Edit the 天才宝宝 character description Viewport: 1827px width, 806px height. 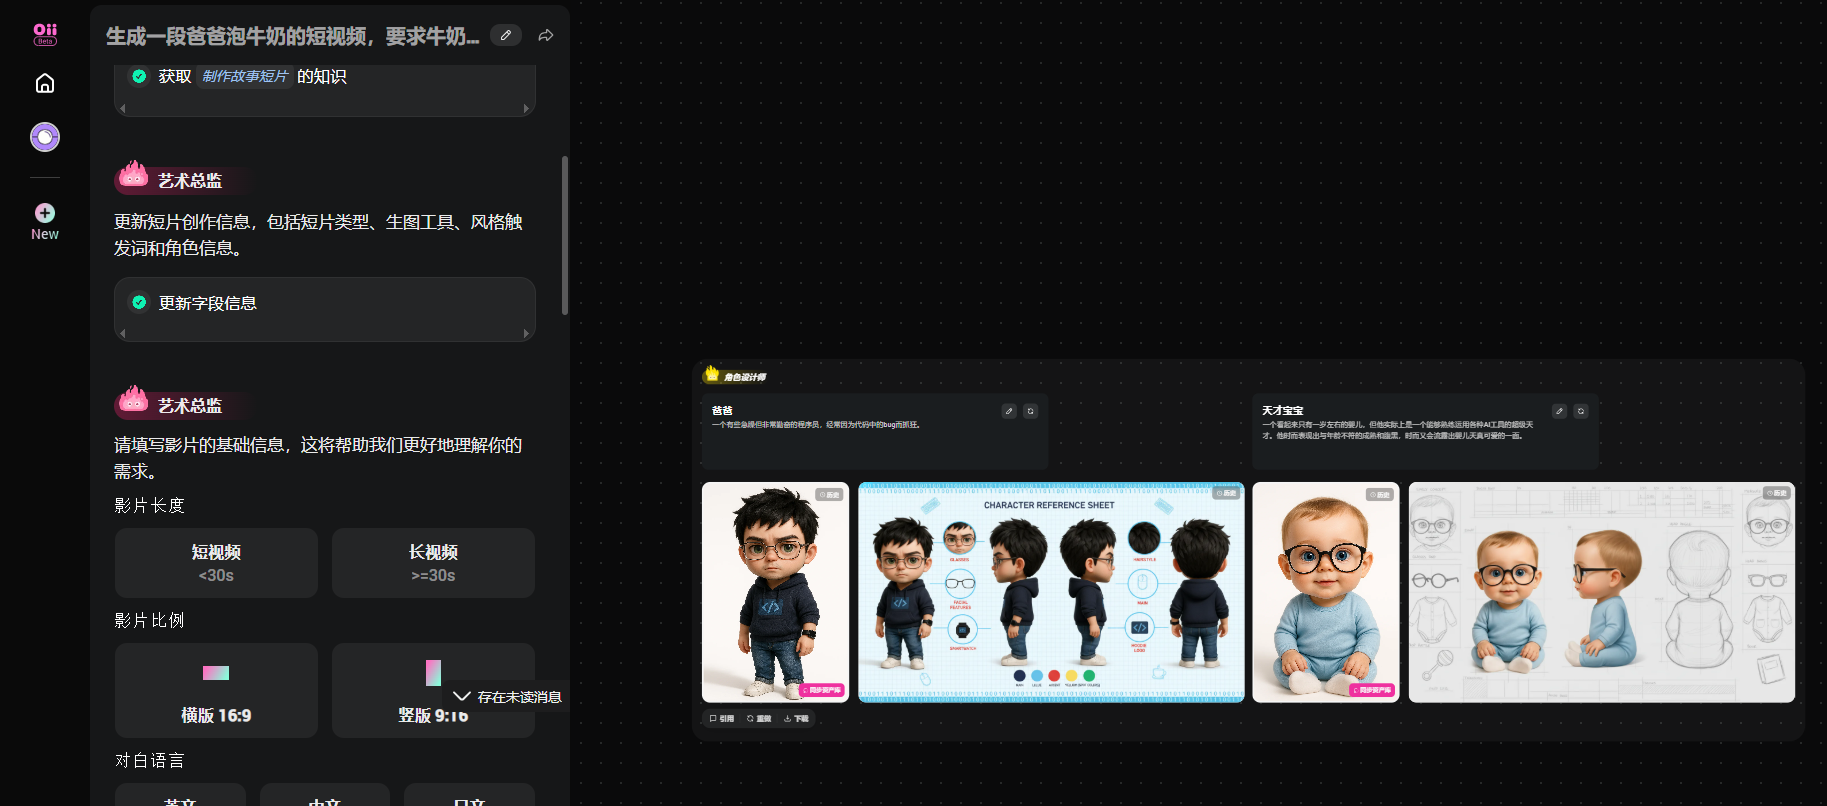coord(1559,411)
